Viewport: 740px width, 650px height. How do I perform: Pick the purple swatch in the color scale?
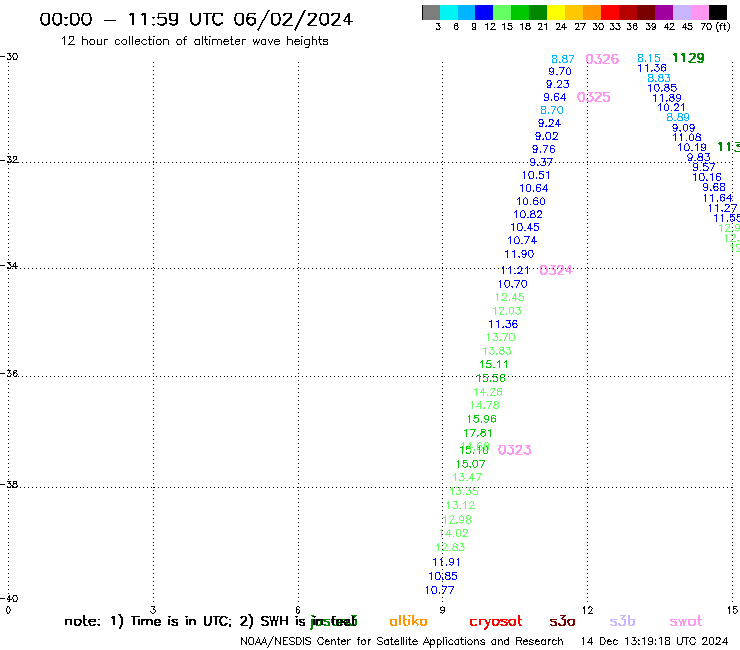tap(663, 12)
